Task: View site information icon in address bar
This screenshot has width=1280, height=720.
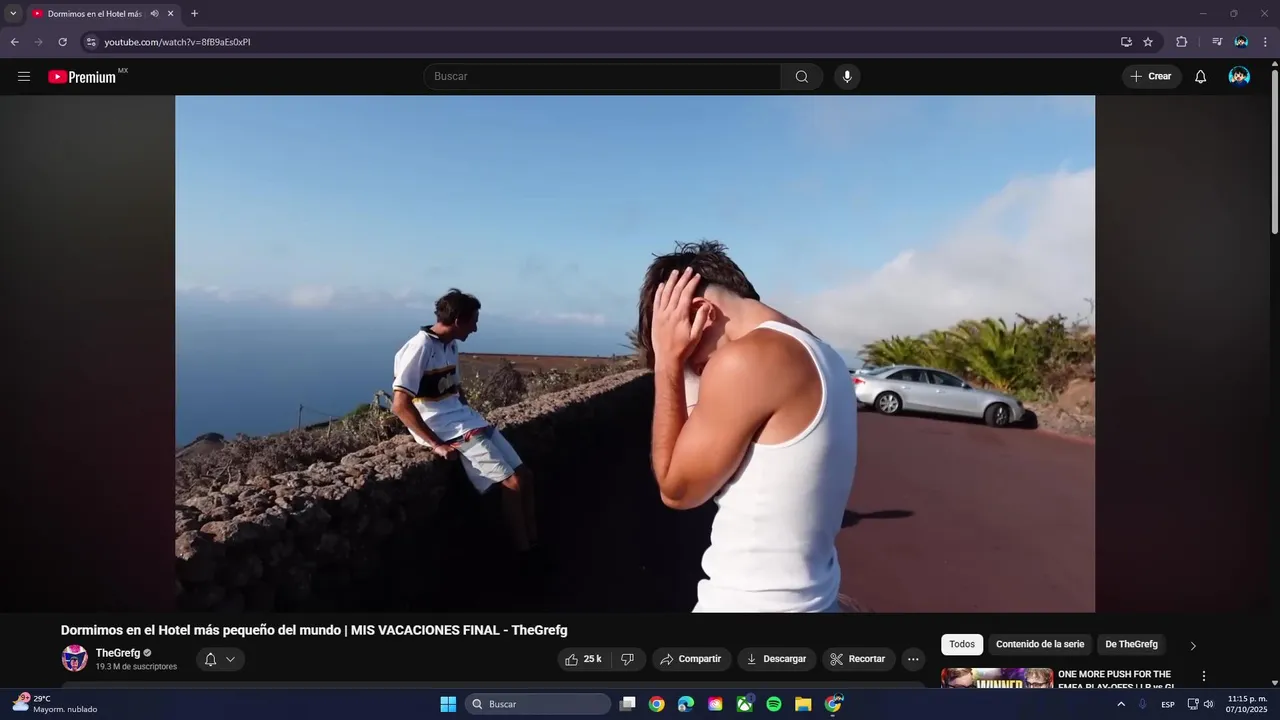Action: (91, 42)
